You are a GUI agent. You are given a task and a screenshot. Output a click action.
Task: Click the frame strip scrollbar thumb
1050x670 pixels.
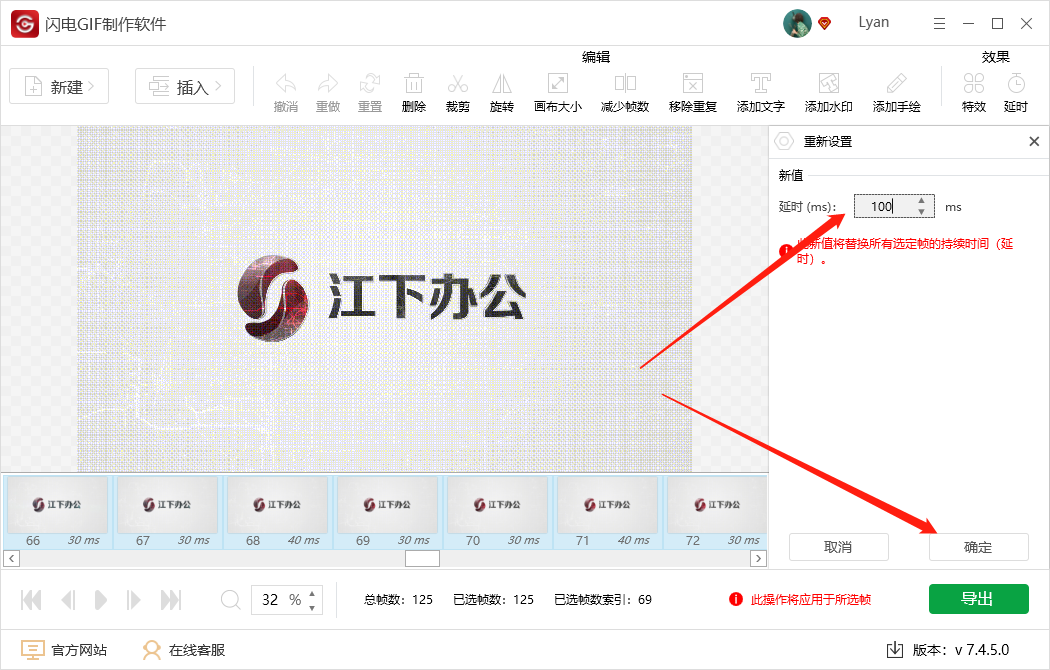point(423,558)
